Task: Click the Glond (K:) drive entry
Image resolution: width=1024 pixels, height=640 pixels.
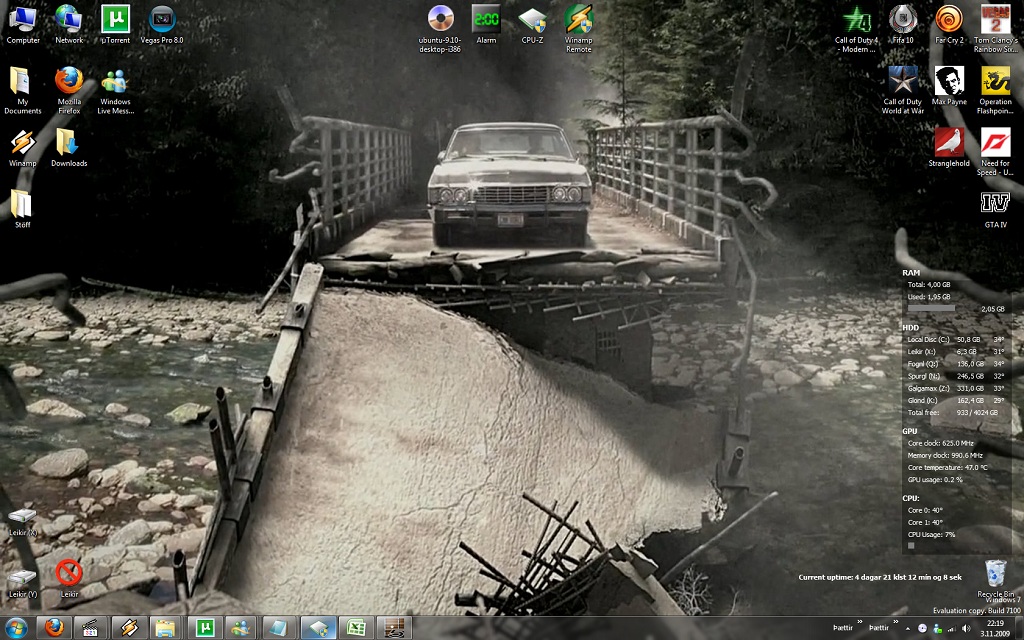Action: click(955, 400)
